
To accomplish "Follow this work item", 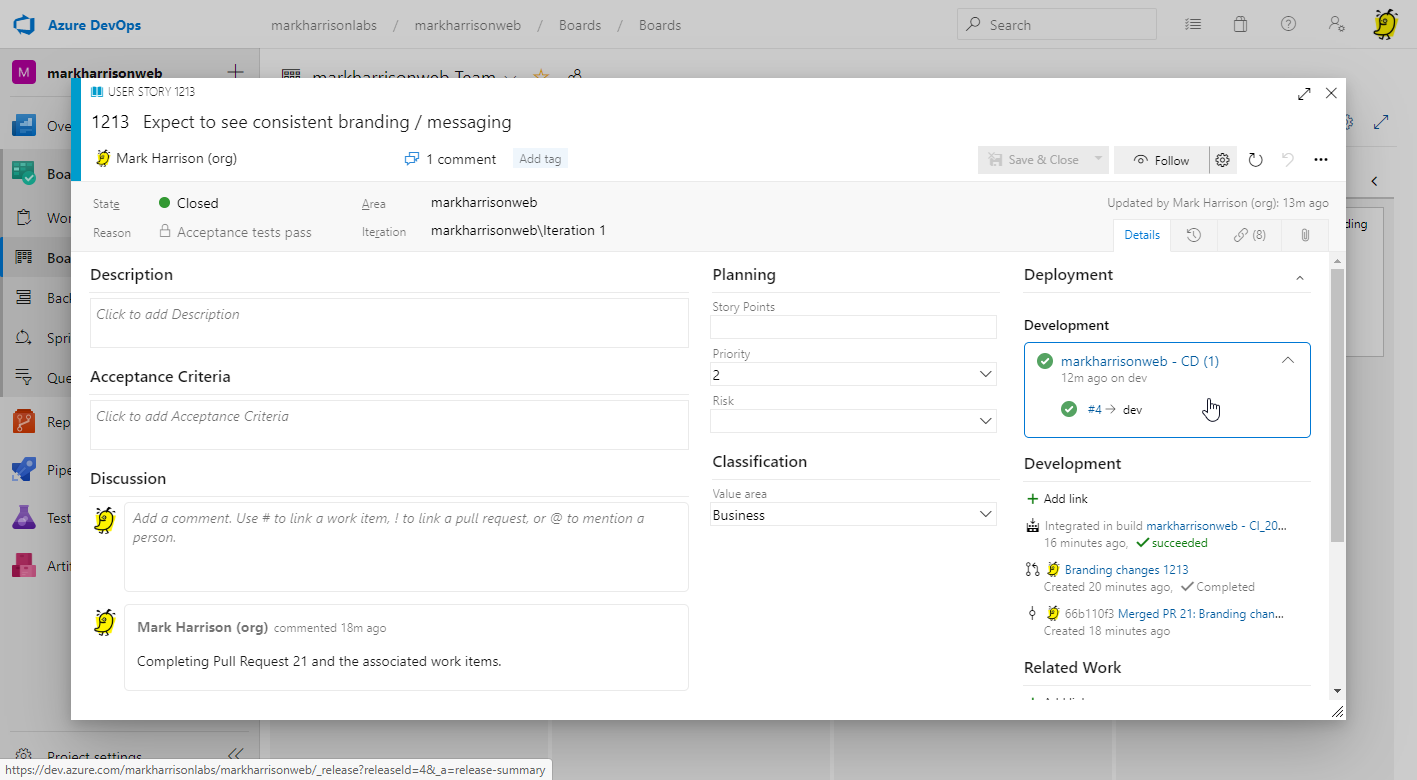I will tap(1161, 160).
